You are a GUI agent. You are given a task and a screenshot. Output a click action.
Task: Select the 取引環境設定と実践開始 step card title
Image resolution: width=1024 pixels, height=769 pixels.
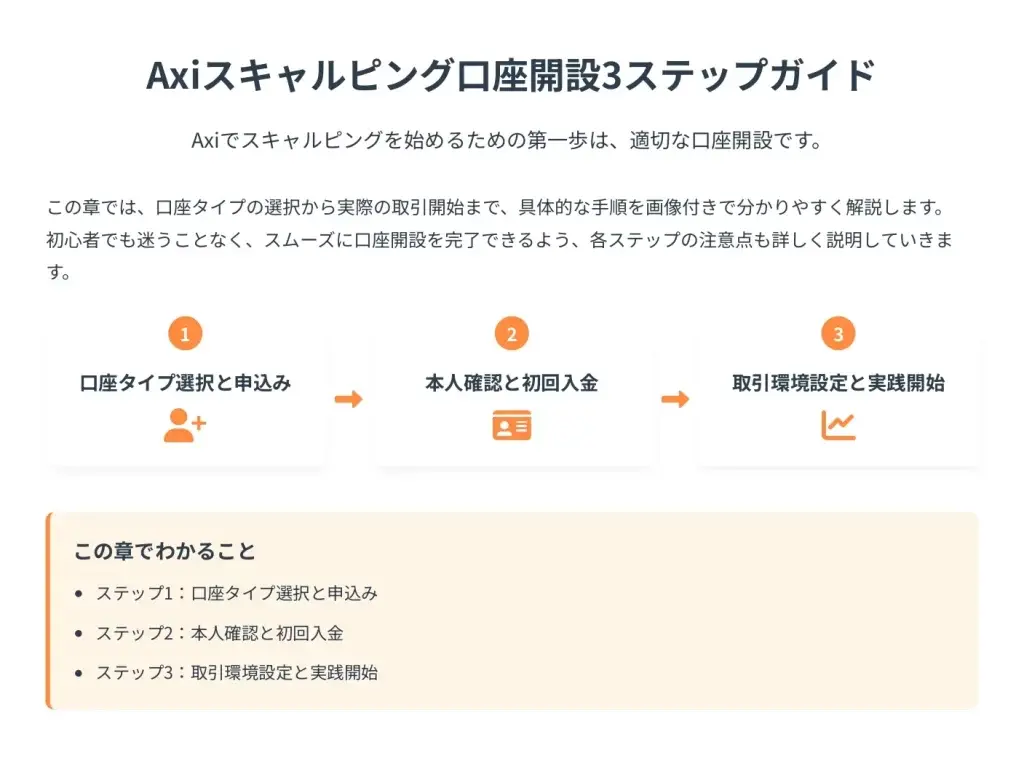[x=838, y=382]
